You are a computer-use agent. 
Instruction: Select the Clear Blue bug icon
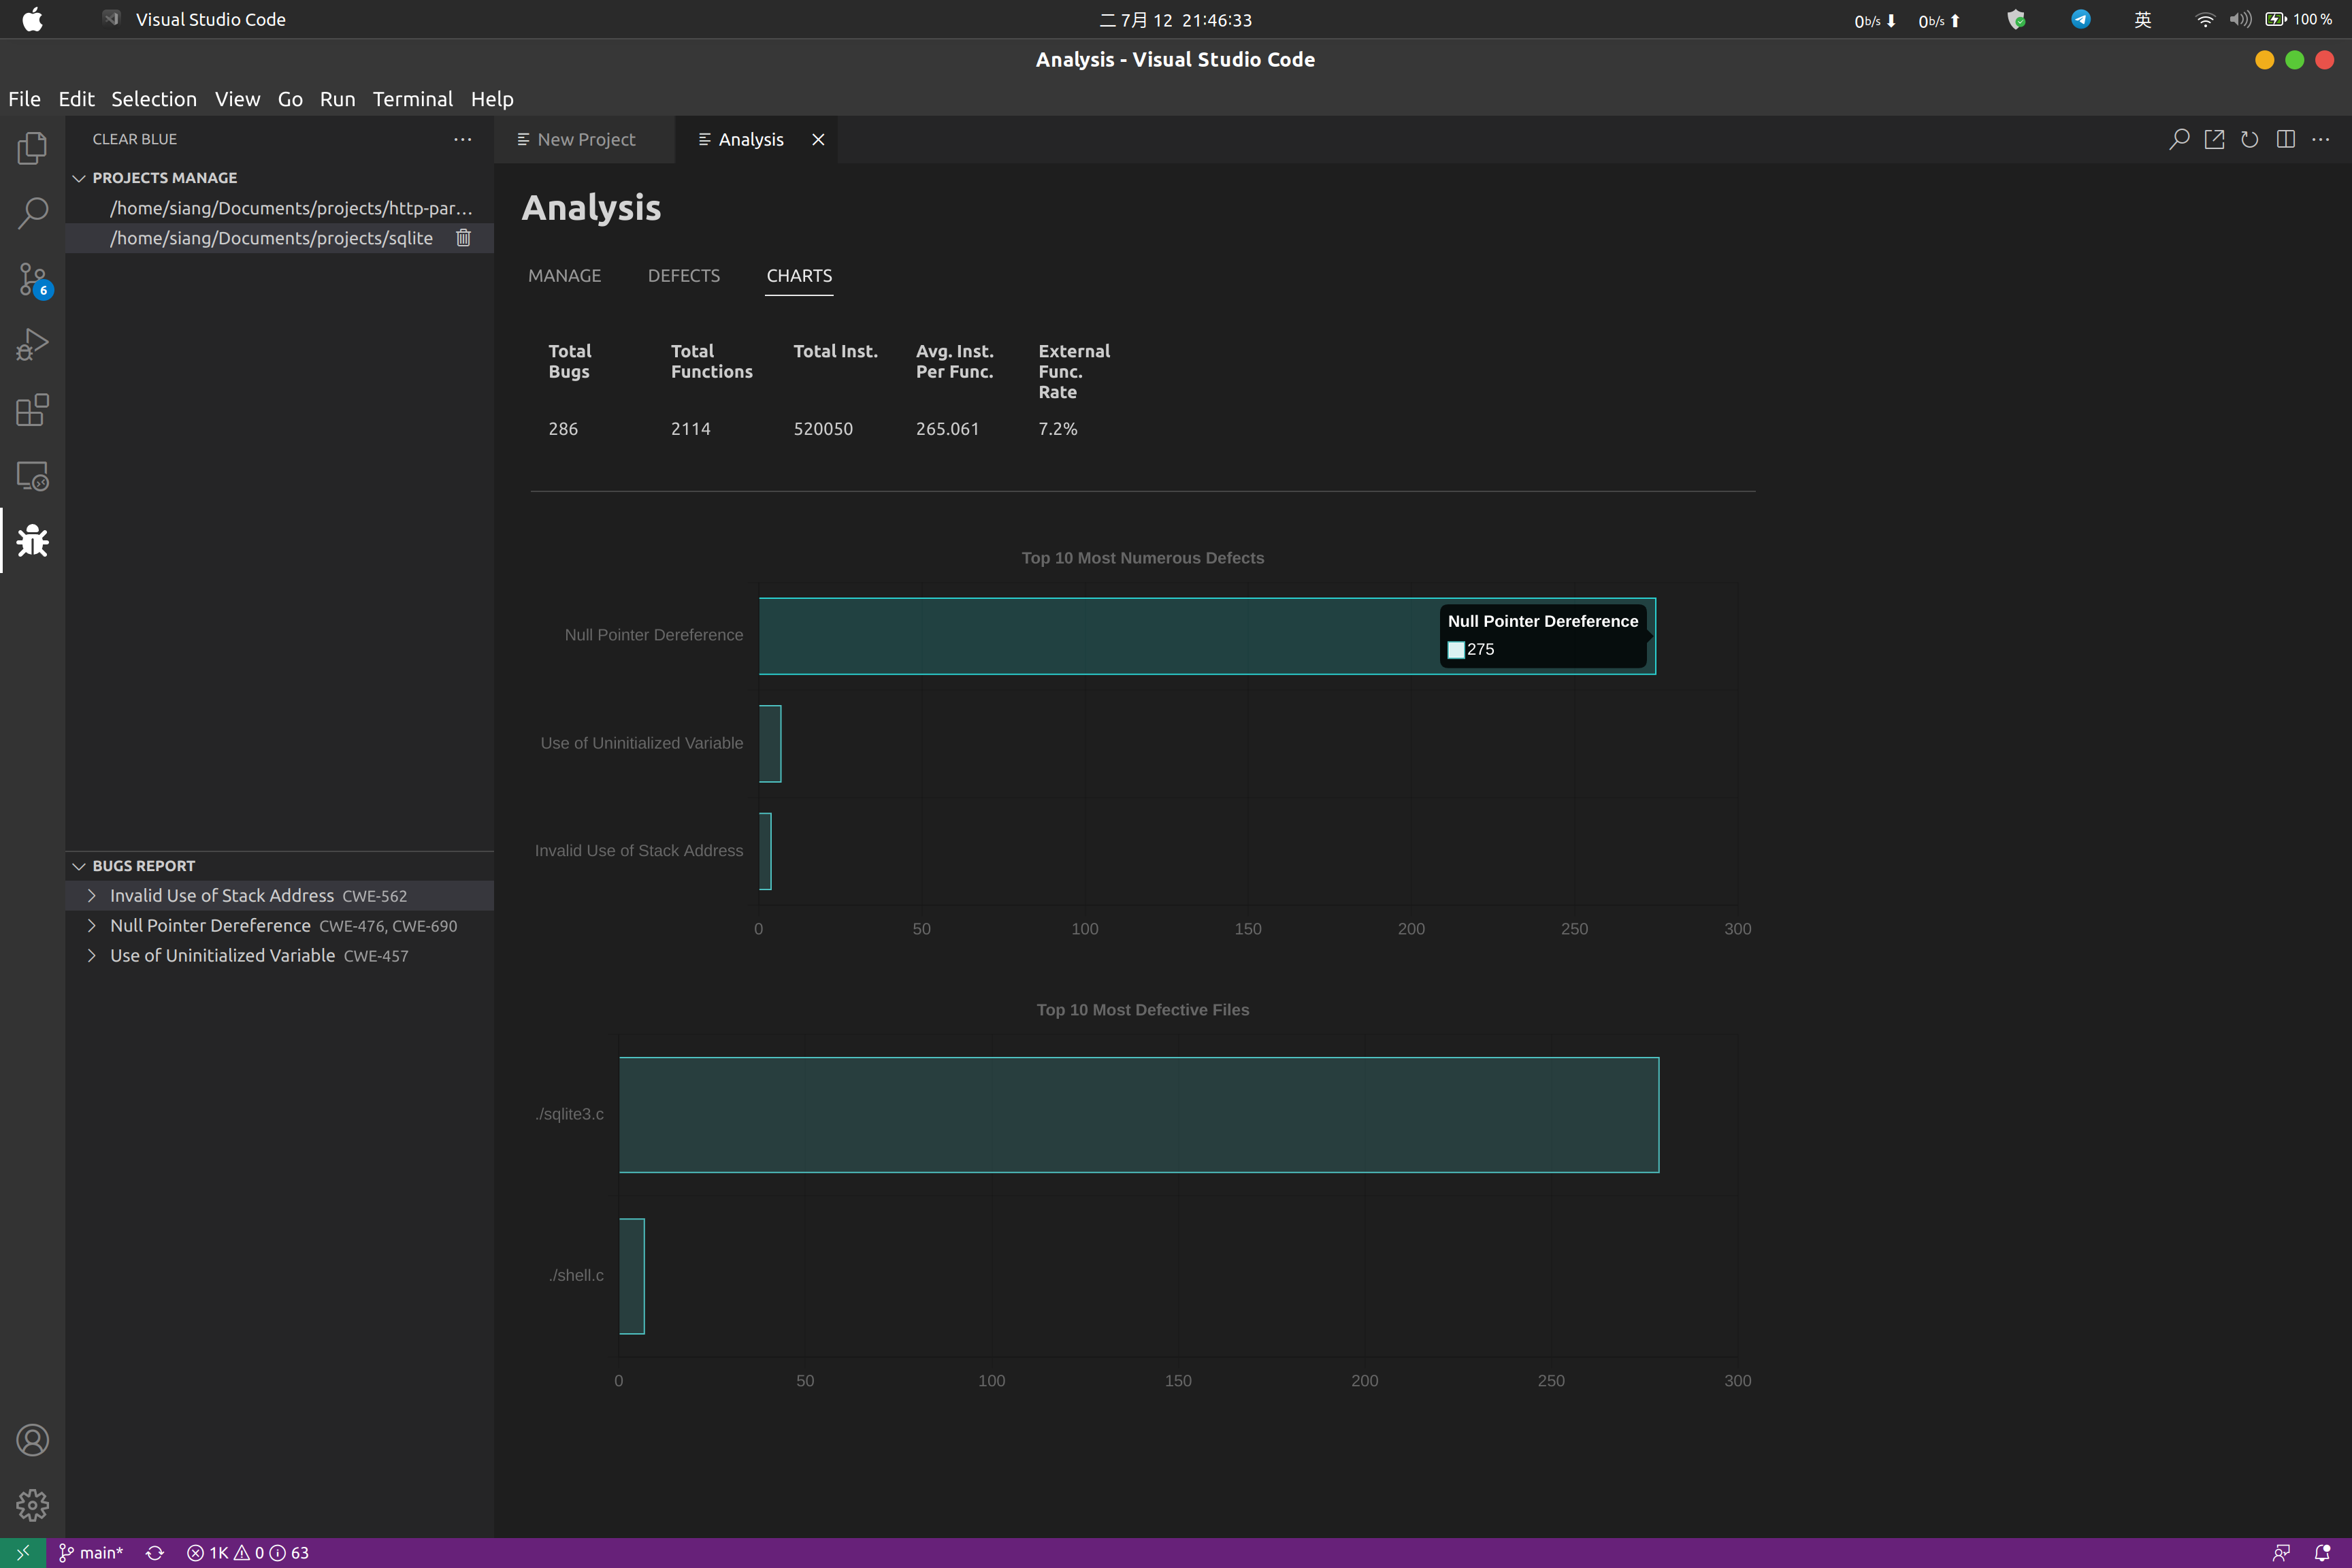click(x=32, y=541)
